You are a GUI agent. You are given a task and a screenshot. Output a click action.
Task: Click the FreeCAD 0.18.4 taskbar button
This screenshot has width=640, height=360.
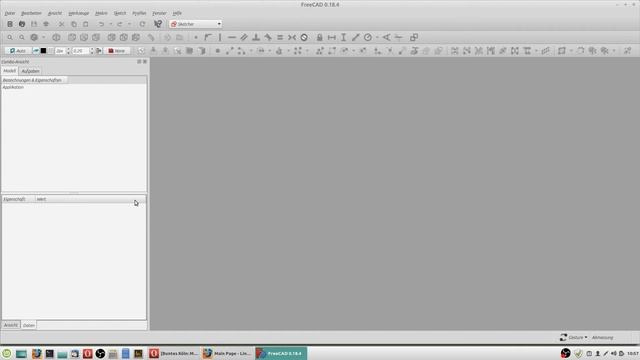[281, 353]
